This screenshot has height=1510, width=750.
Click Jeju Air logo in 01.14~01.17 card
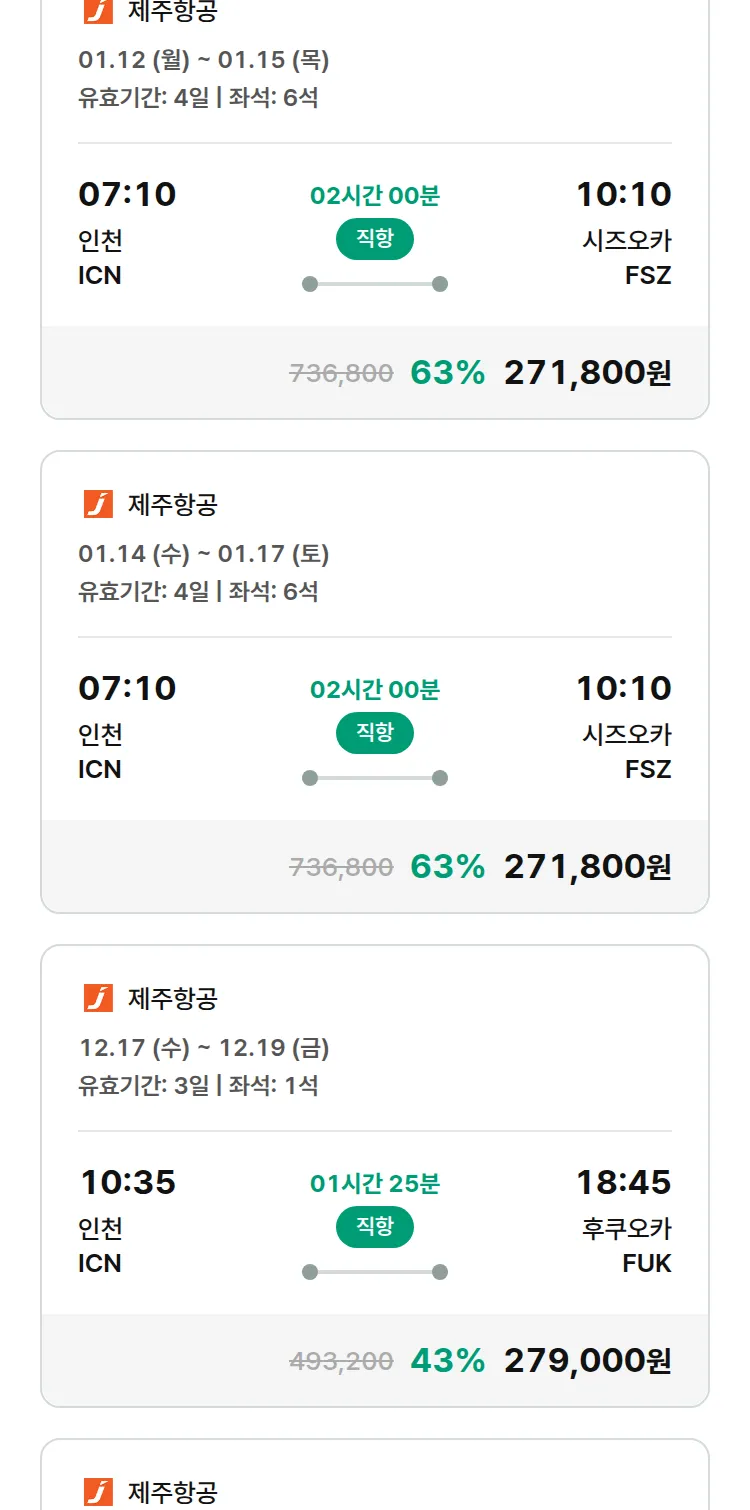[98, 504]
